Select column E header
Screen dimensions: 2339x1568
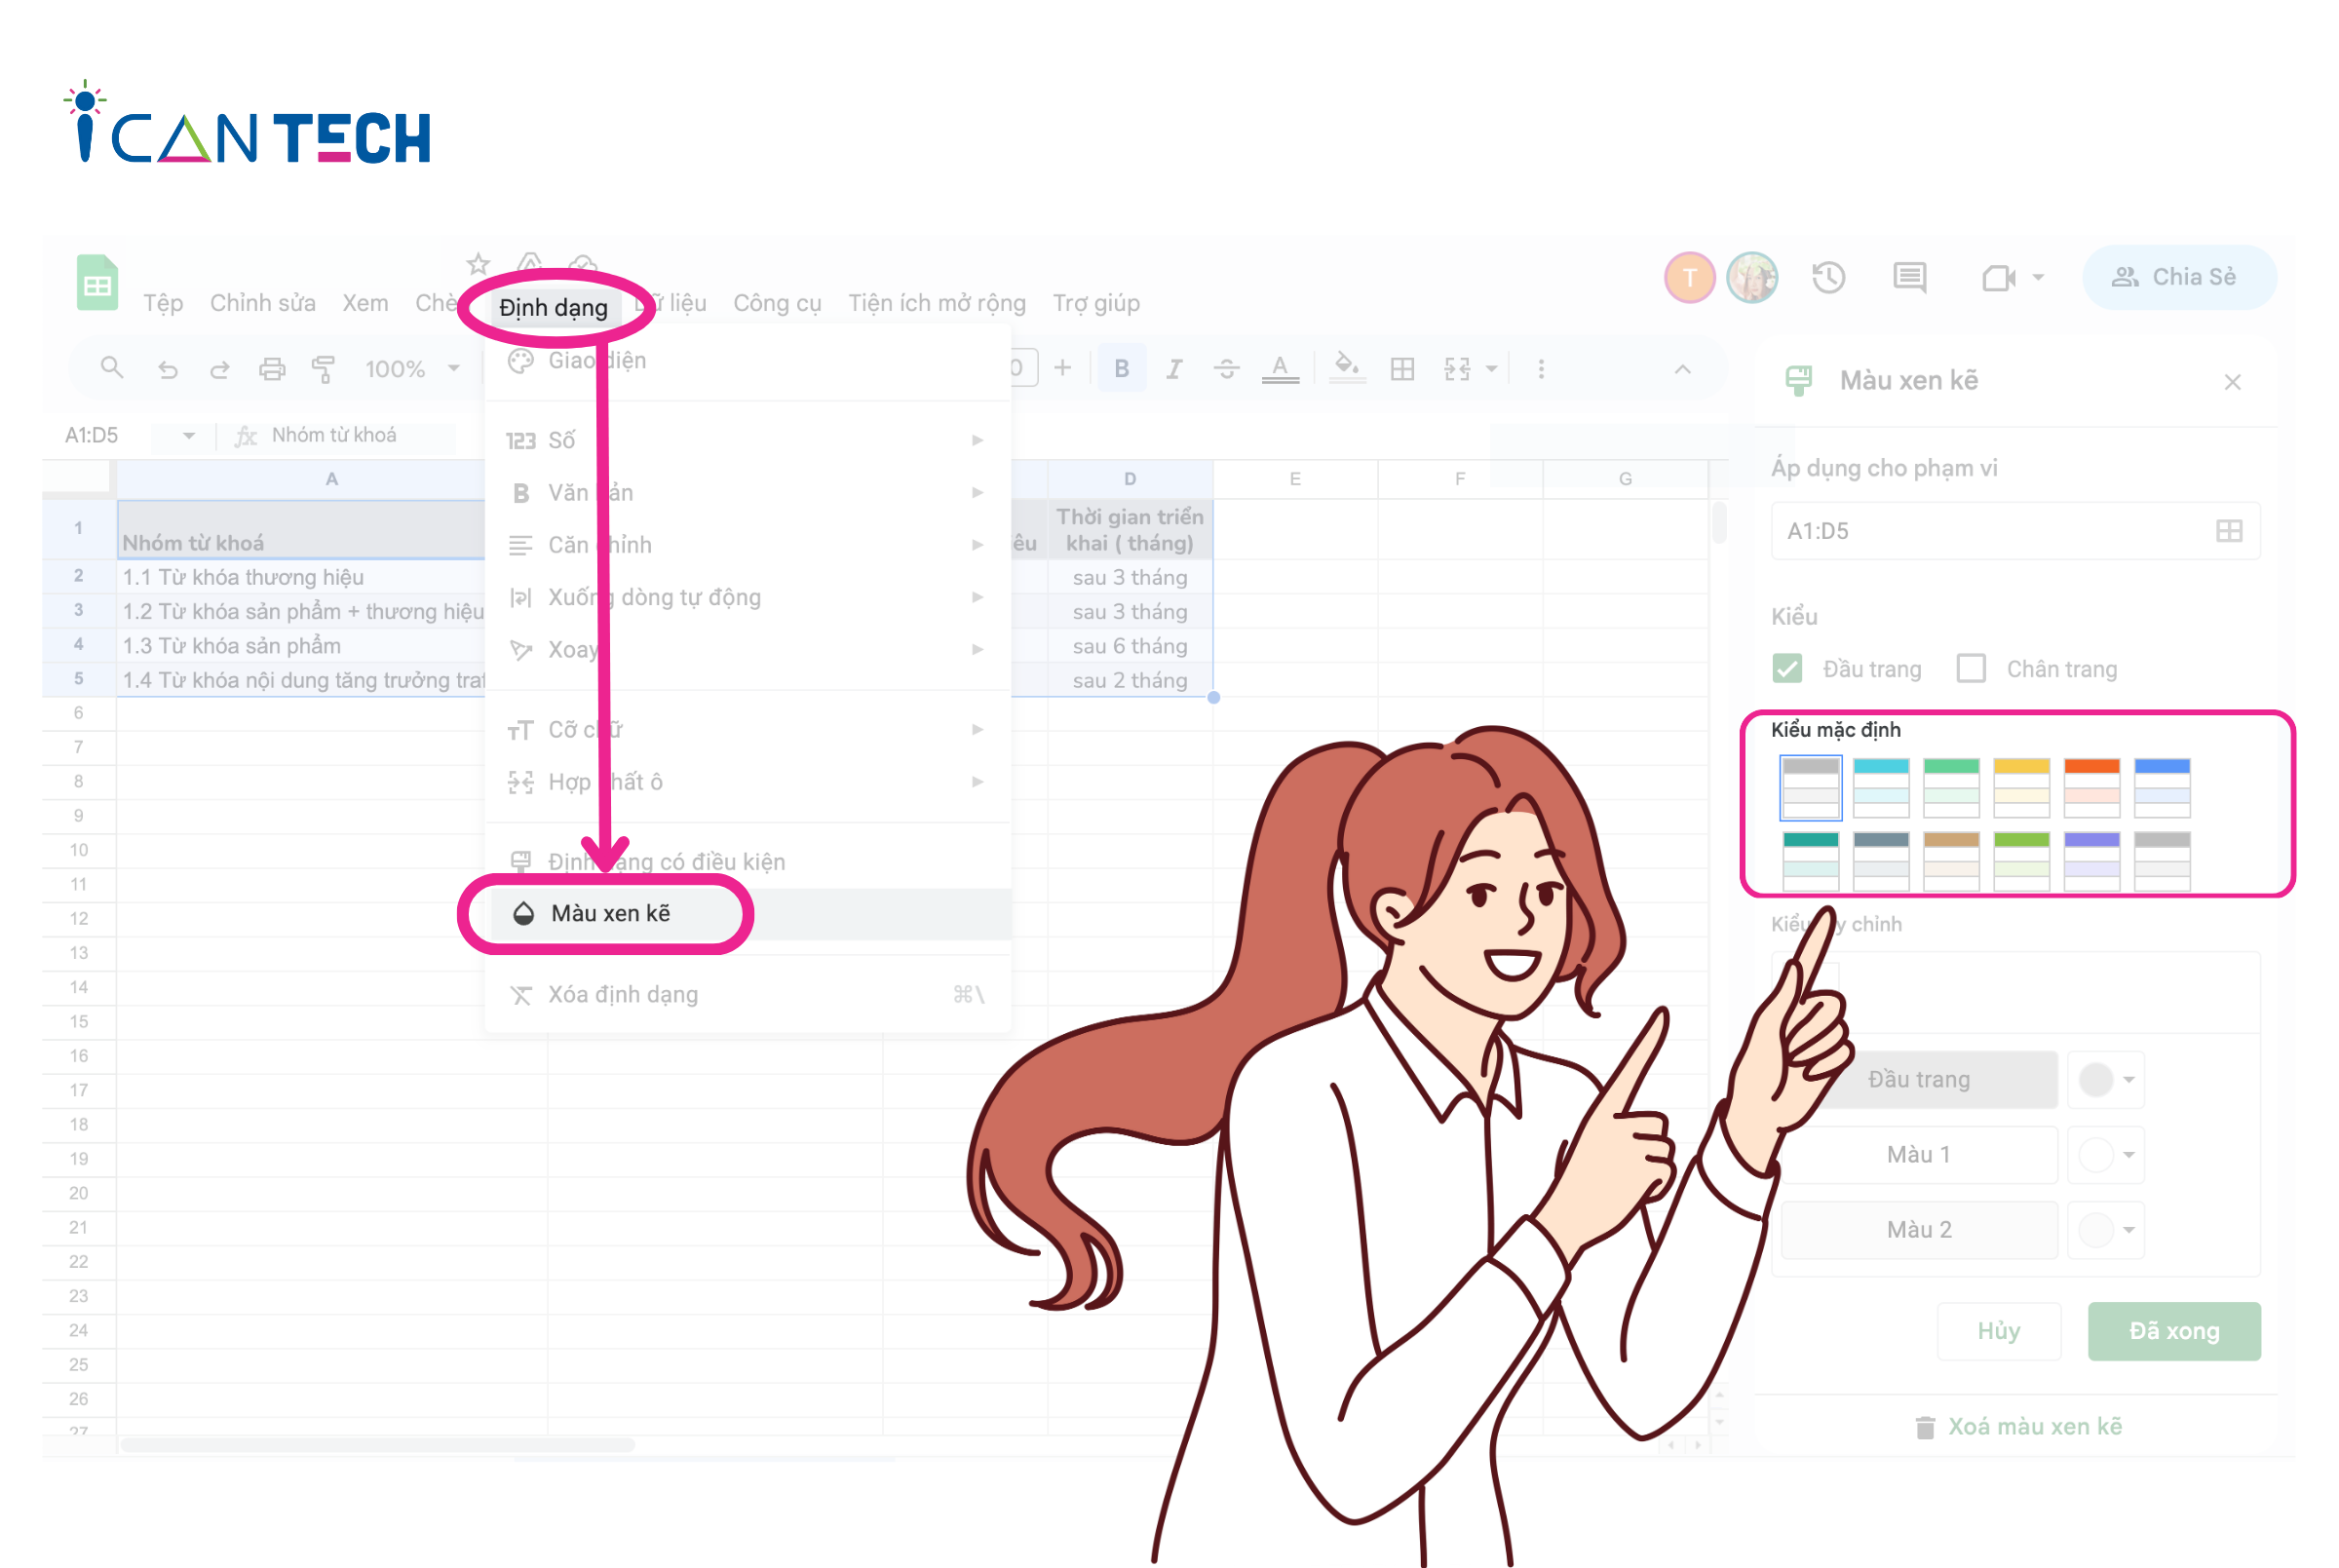pyautogui.click(x=1295, y=479)
